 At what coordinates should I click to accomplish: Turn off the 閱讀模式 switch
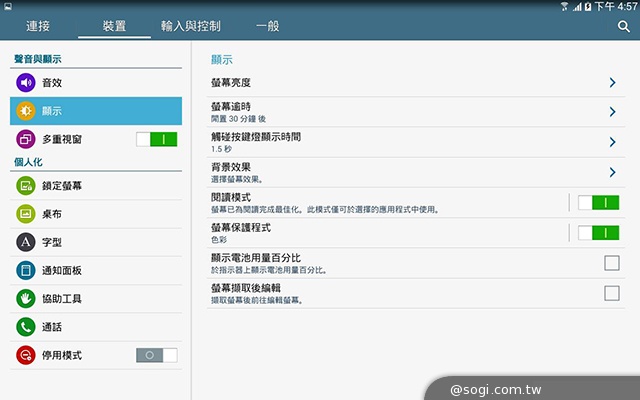[598, 202]
